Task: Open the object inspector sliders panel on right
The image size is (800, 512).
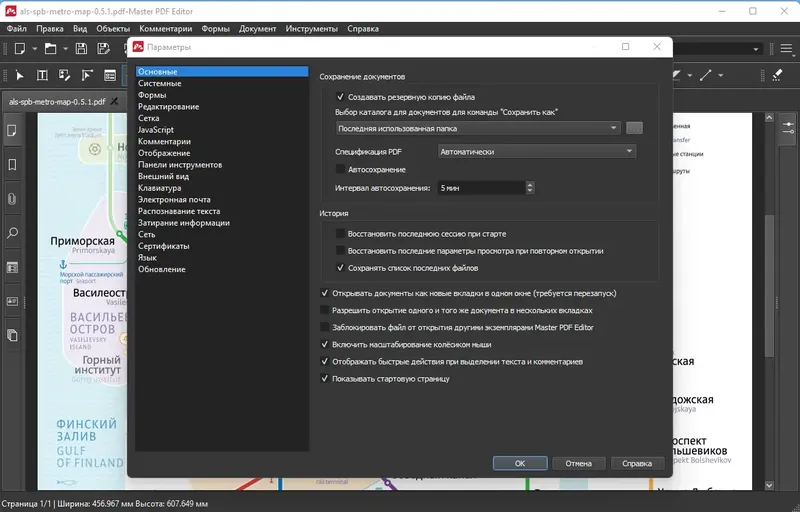Action: 788,128
